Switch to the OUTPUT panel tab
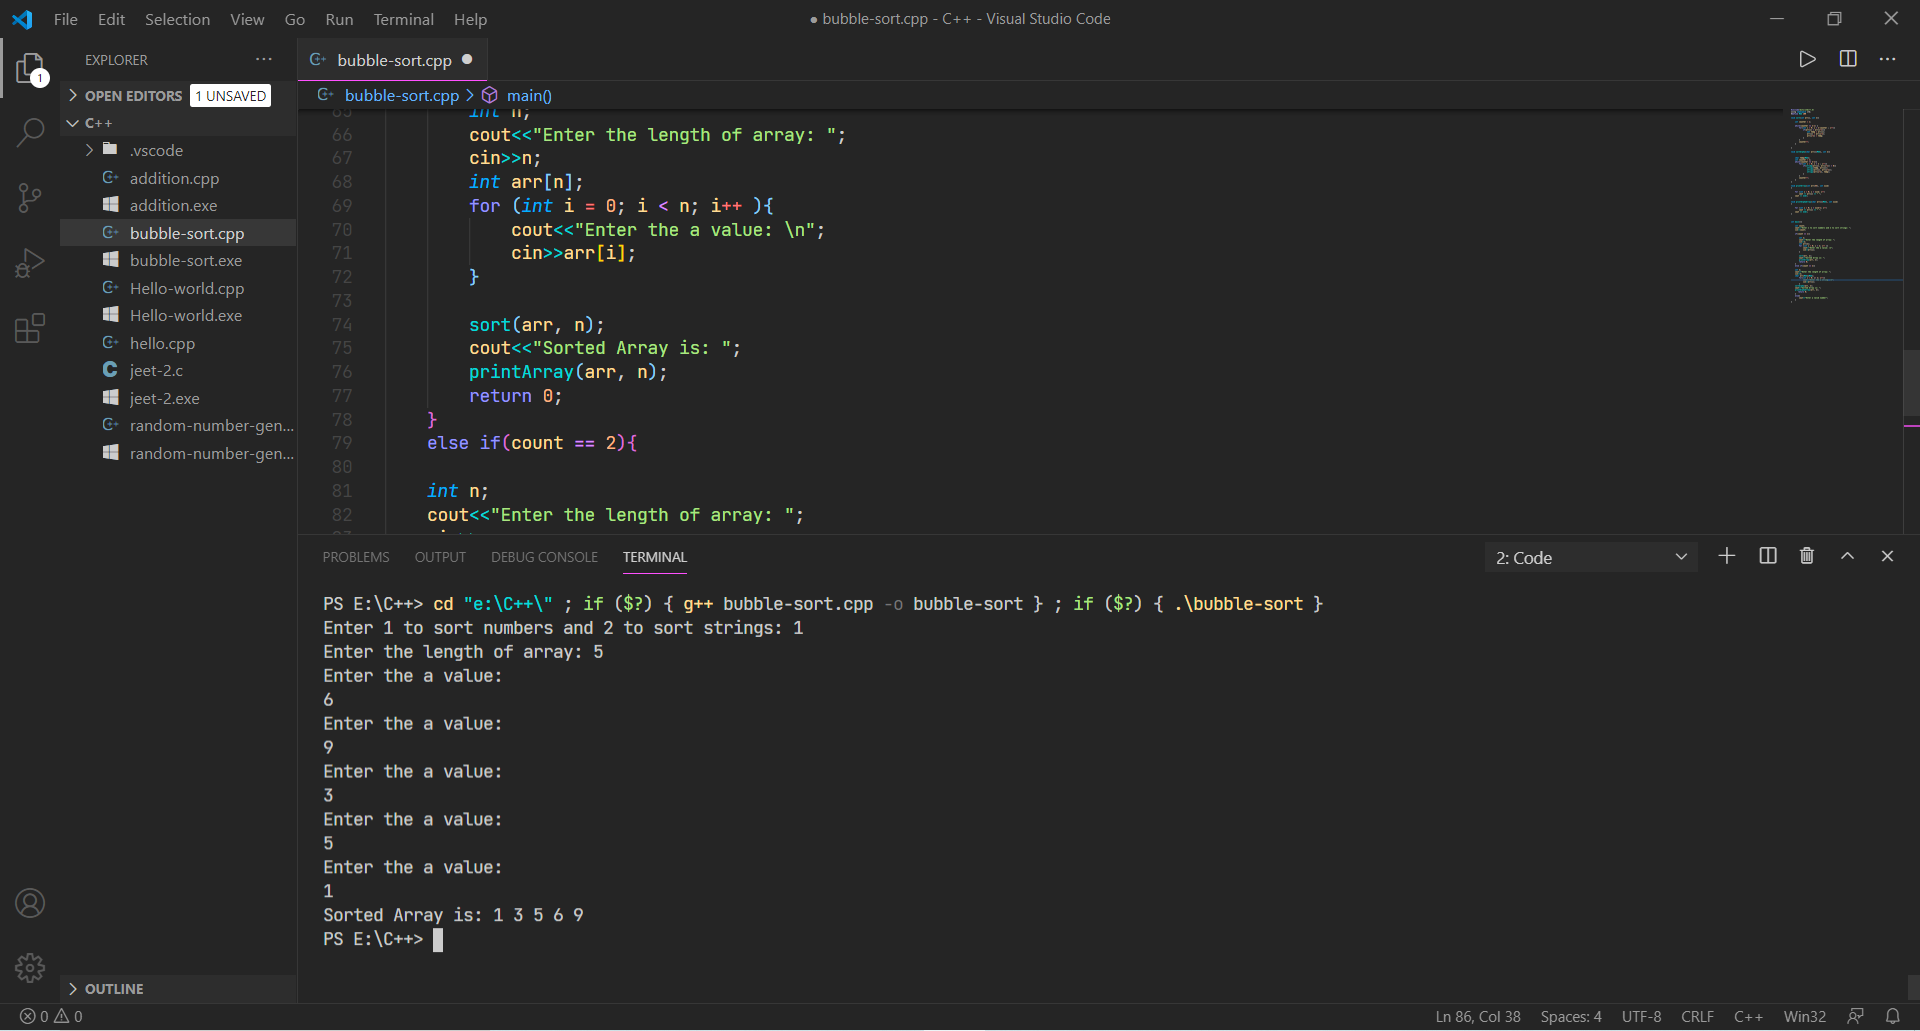 (440, 557)
